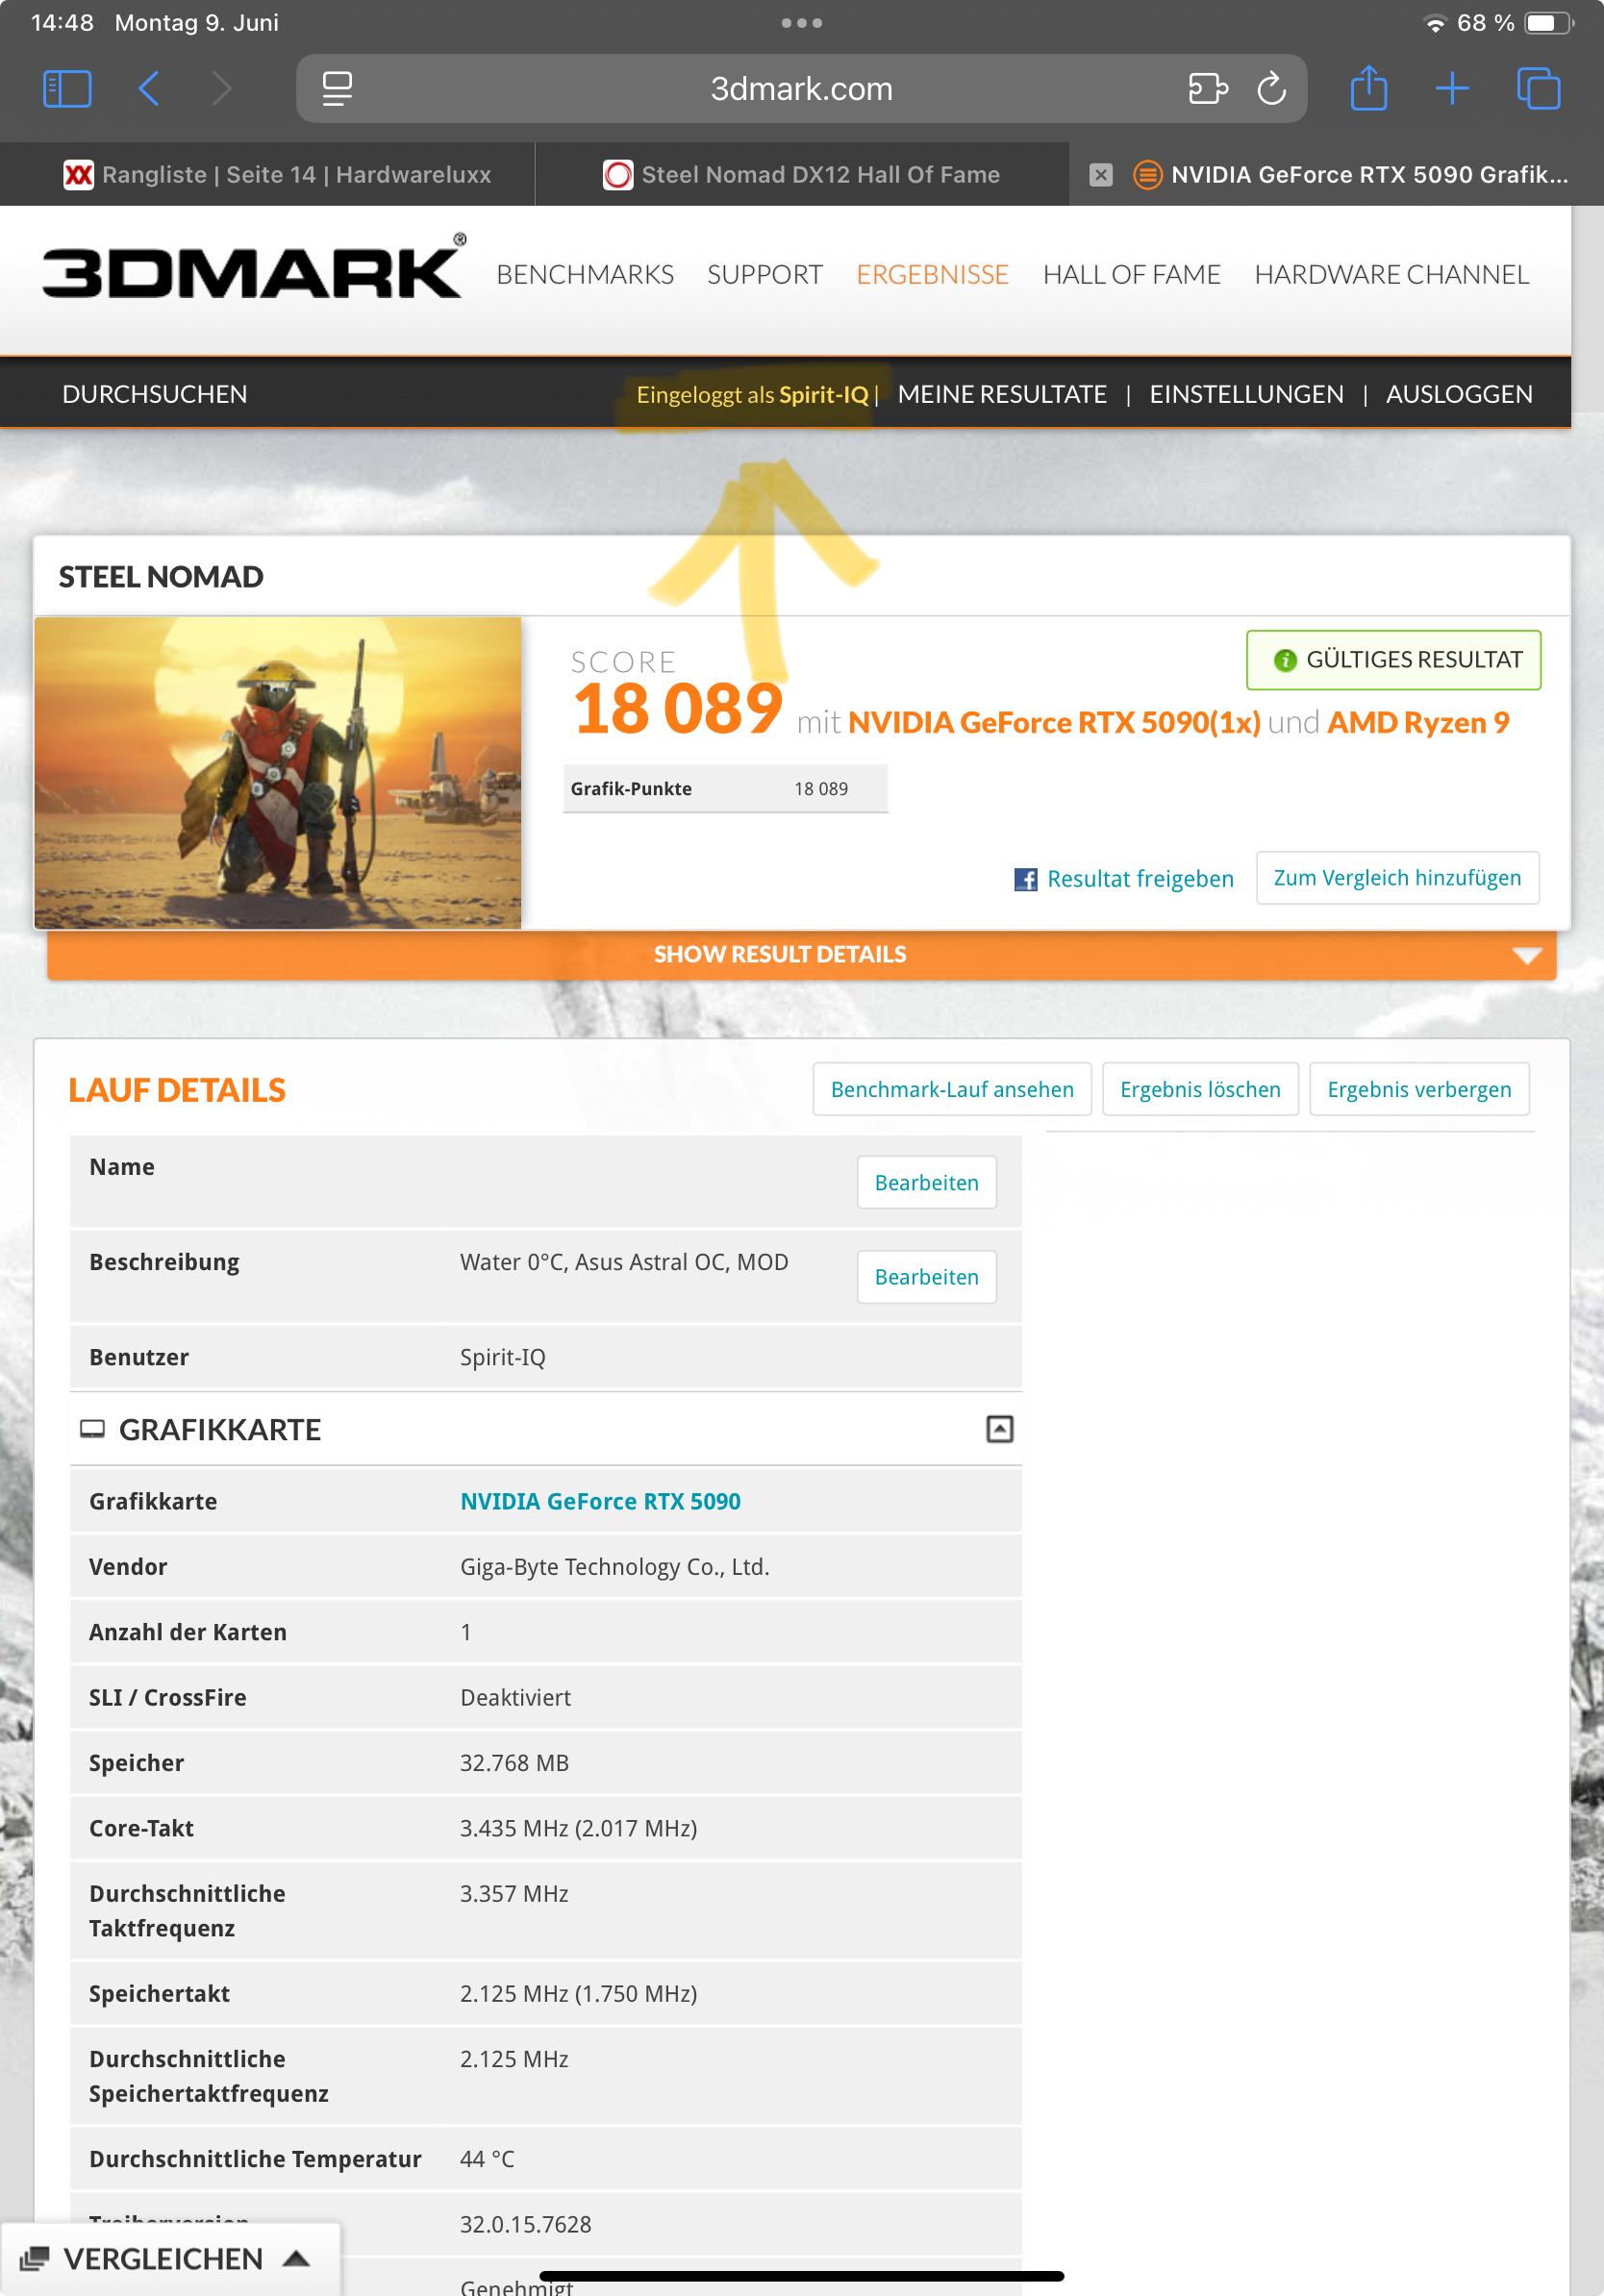Click the SLI / CrossFire value Deaktiviert
The width and height of the screenshot is (1604, 2296).
[515, 1696]
